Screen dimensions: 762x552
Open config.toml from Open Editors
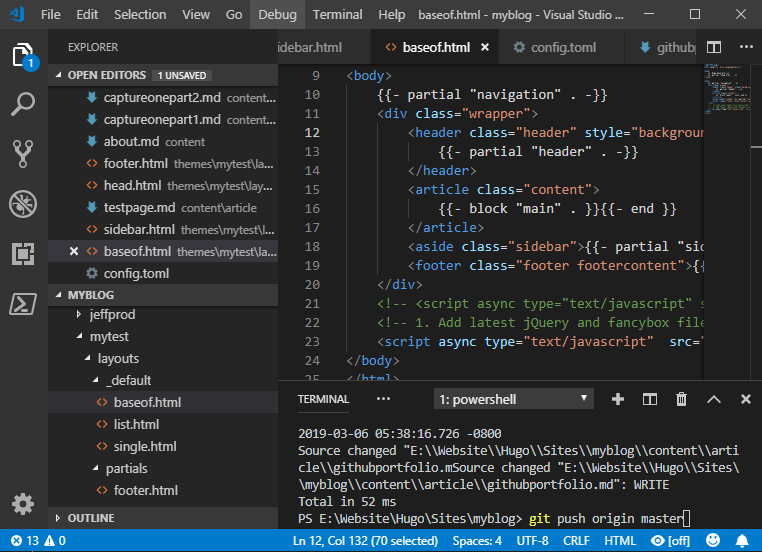click(x=163, y=273)
